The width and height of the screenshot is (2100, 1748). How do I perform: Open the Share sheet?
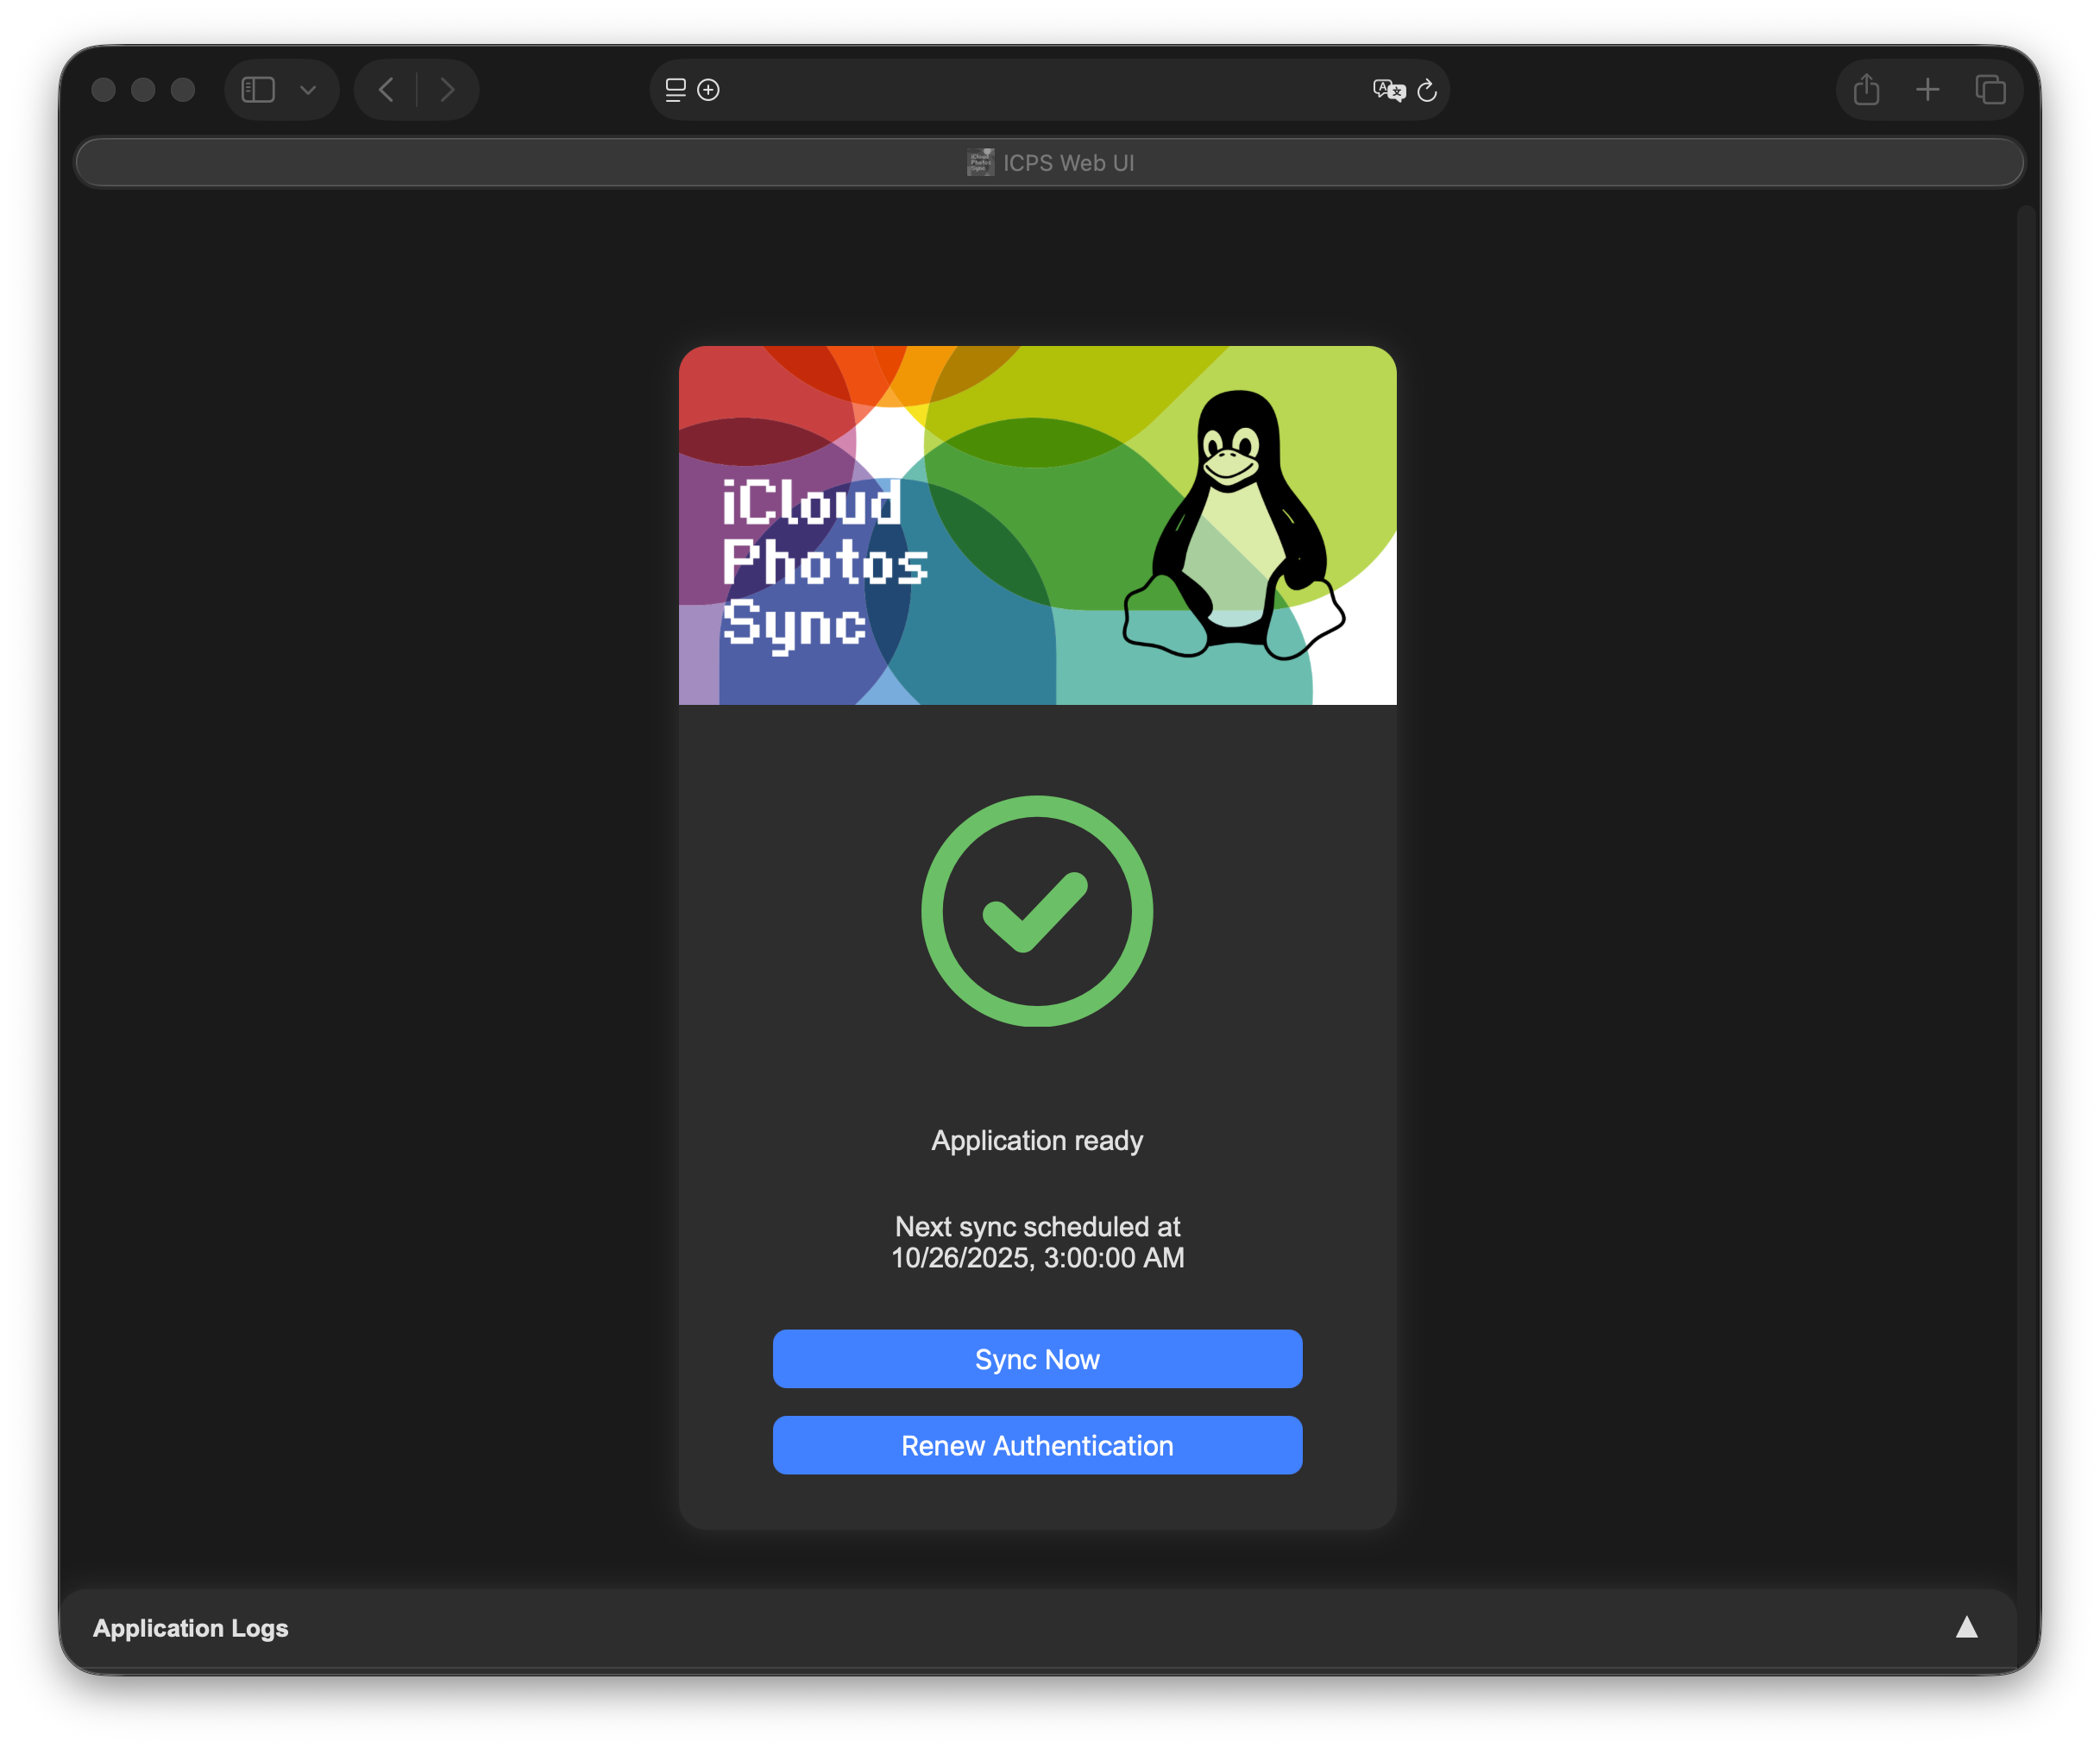pyautogui.click(x=1865, y=89)
